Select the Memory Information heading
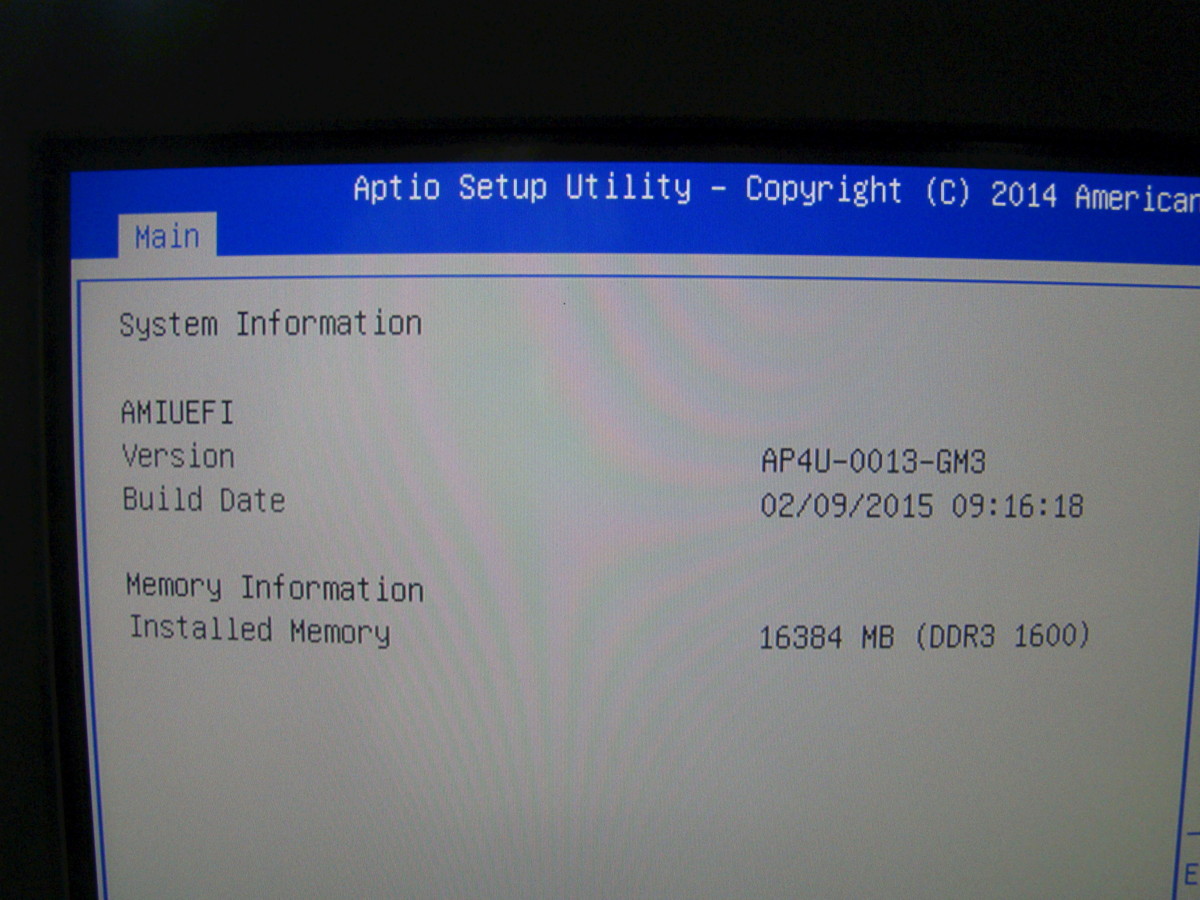This screenshot has height=900, width=1200. coord(274,587)
